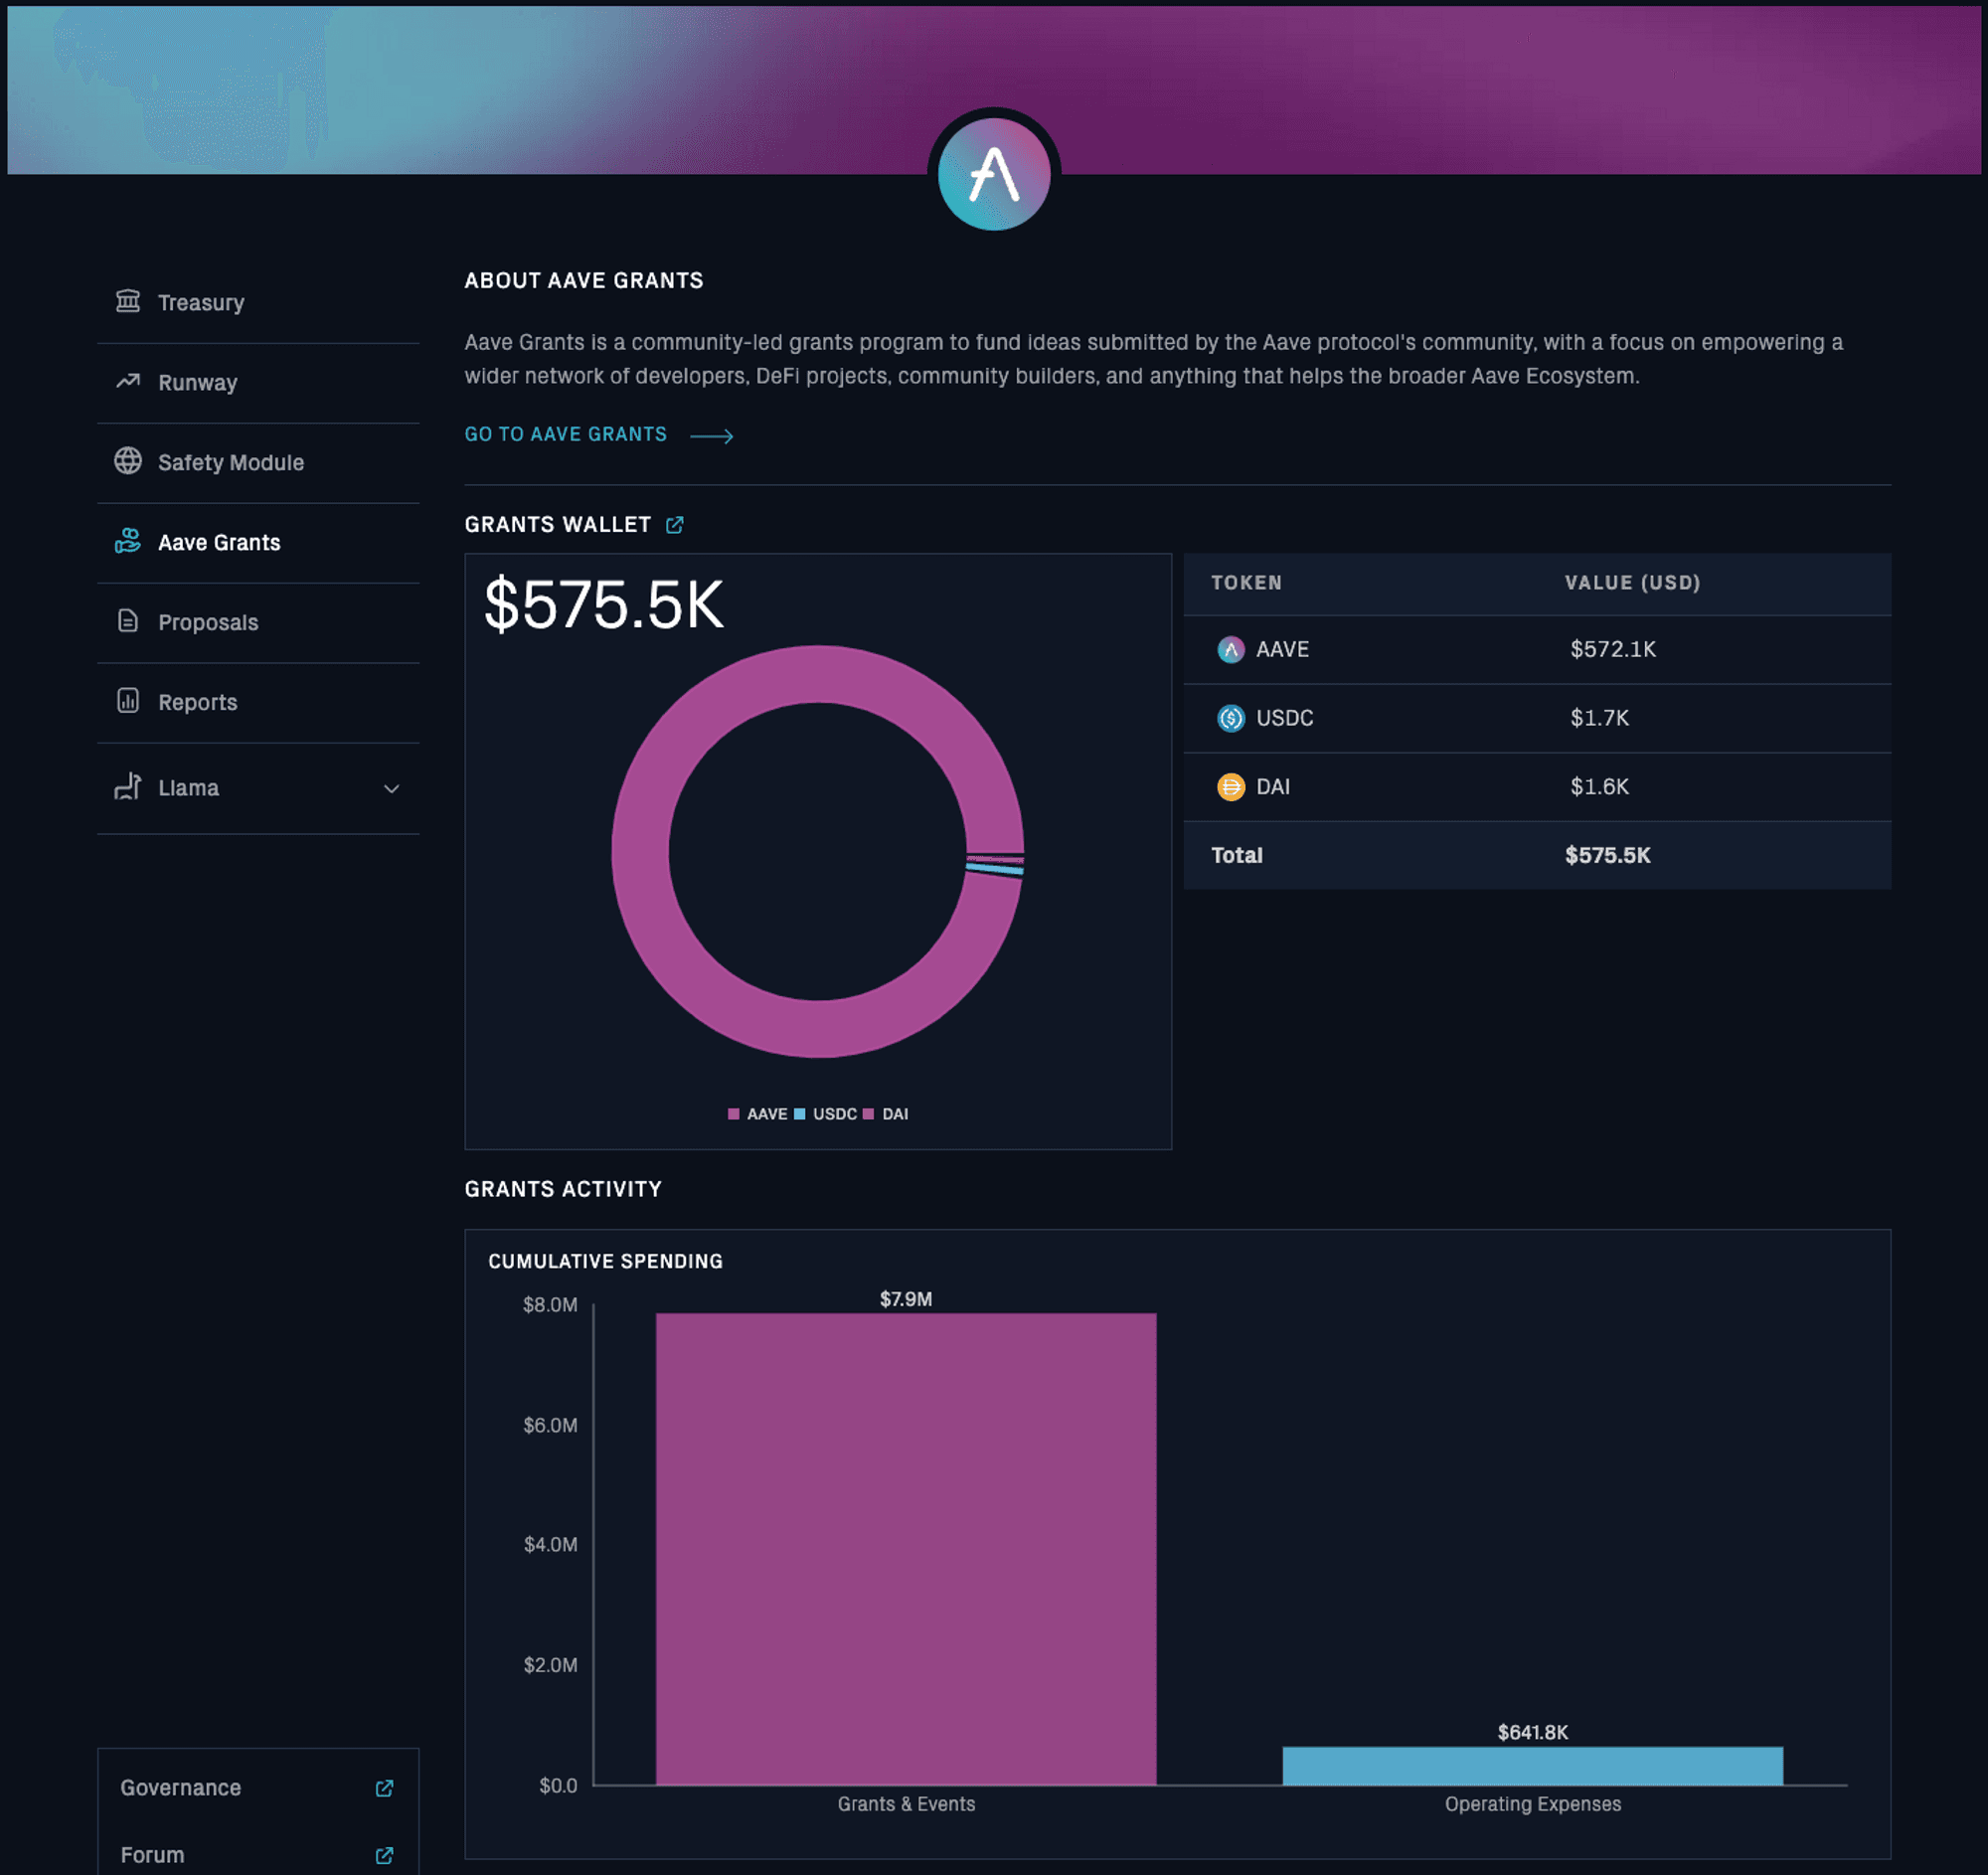Toggle DAI legend swatch in donut chart
The image size is (1988, 1875).
pos(869,1114)
